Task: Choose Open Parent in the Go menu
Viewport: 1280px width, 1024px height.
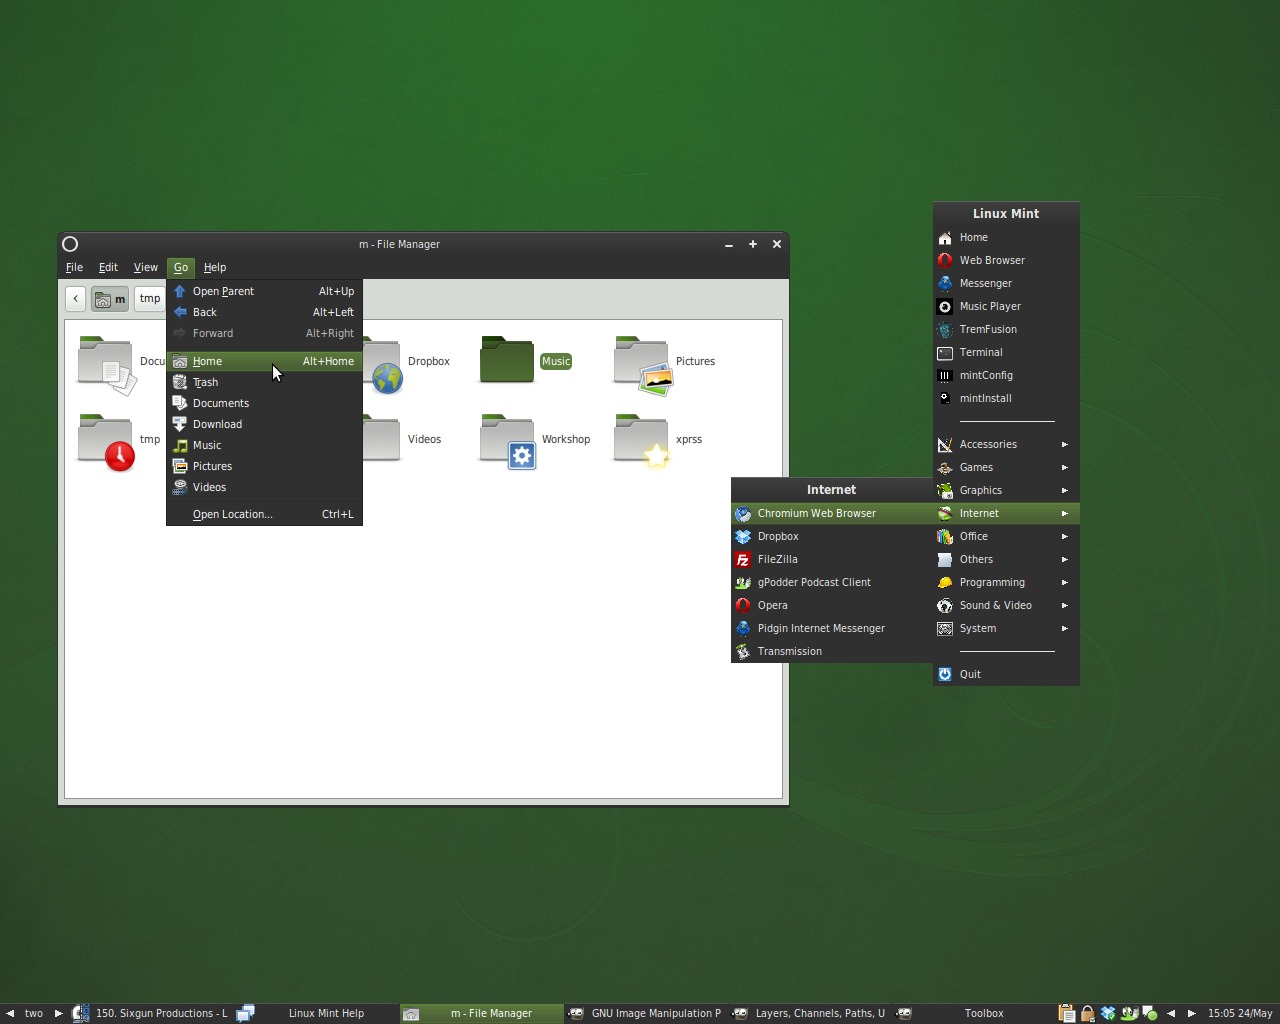Action: [x=264, y=291]
